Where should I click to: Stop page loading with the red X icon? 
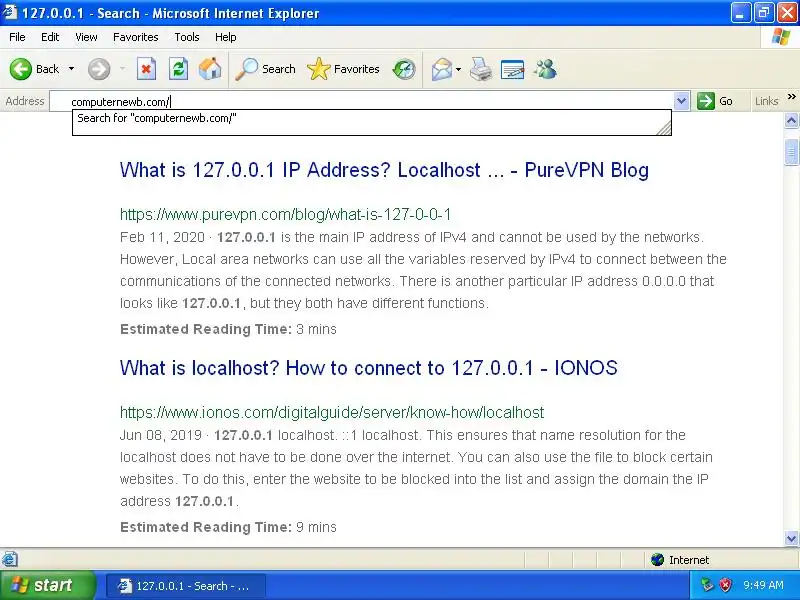[146, 69]
